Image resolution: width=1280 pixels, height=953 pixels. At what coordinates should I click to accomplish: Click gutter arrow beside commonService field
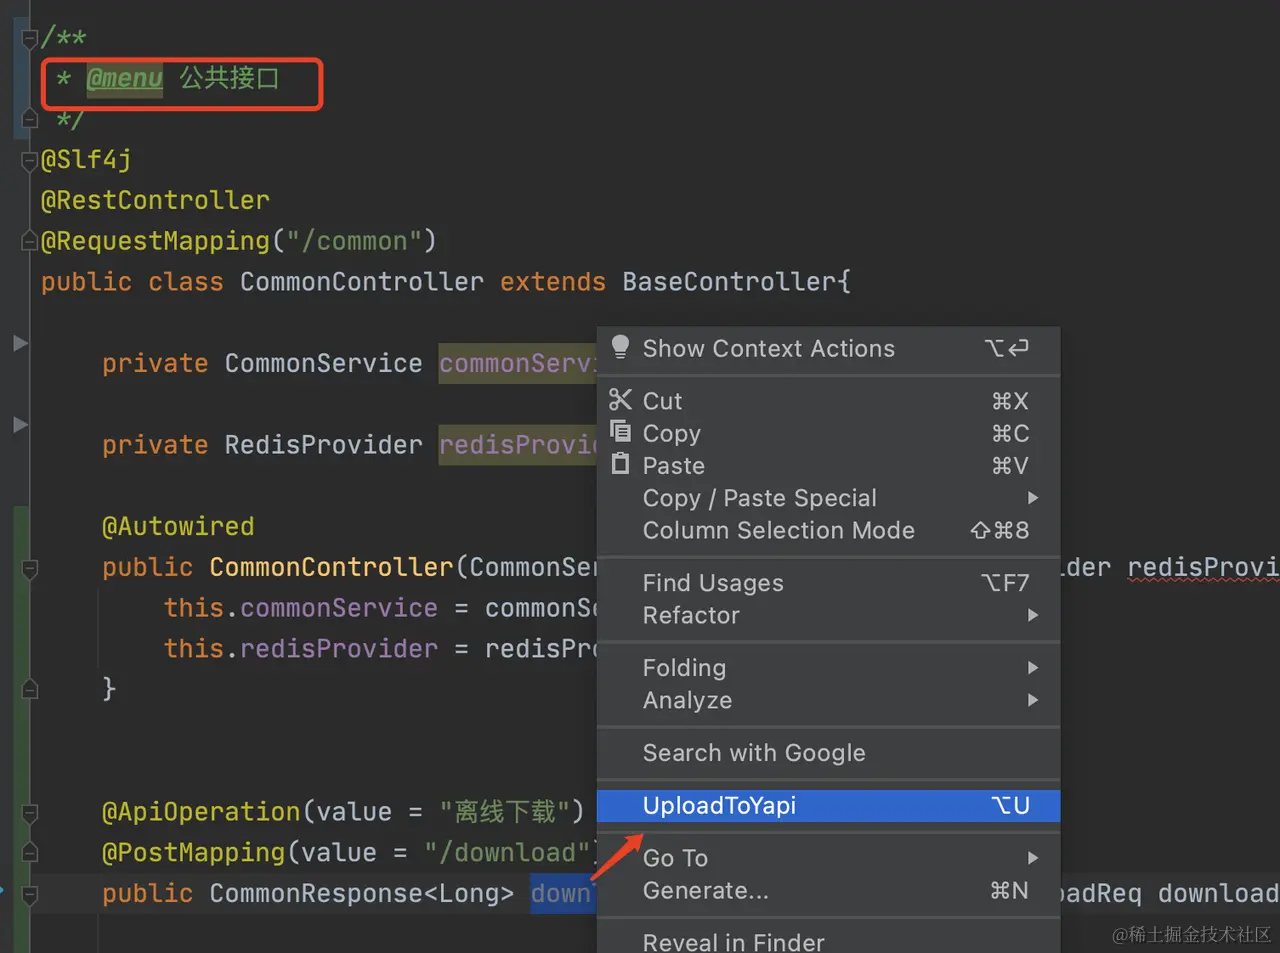click(x=20, y=343)
